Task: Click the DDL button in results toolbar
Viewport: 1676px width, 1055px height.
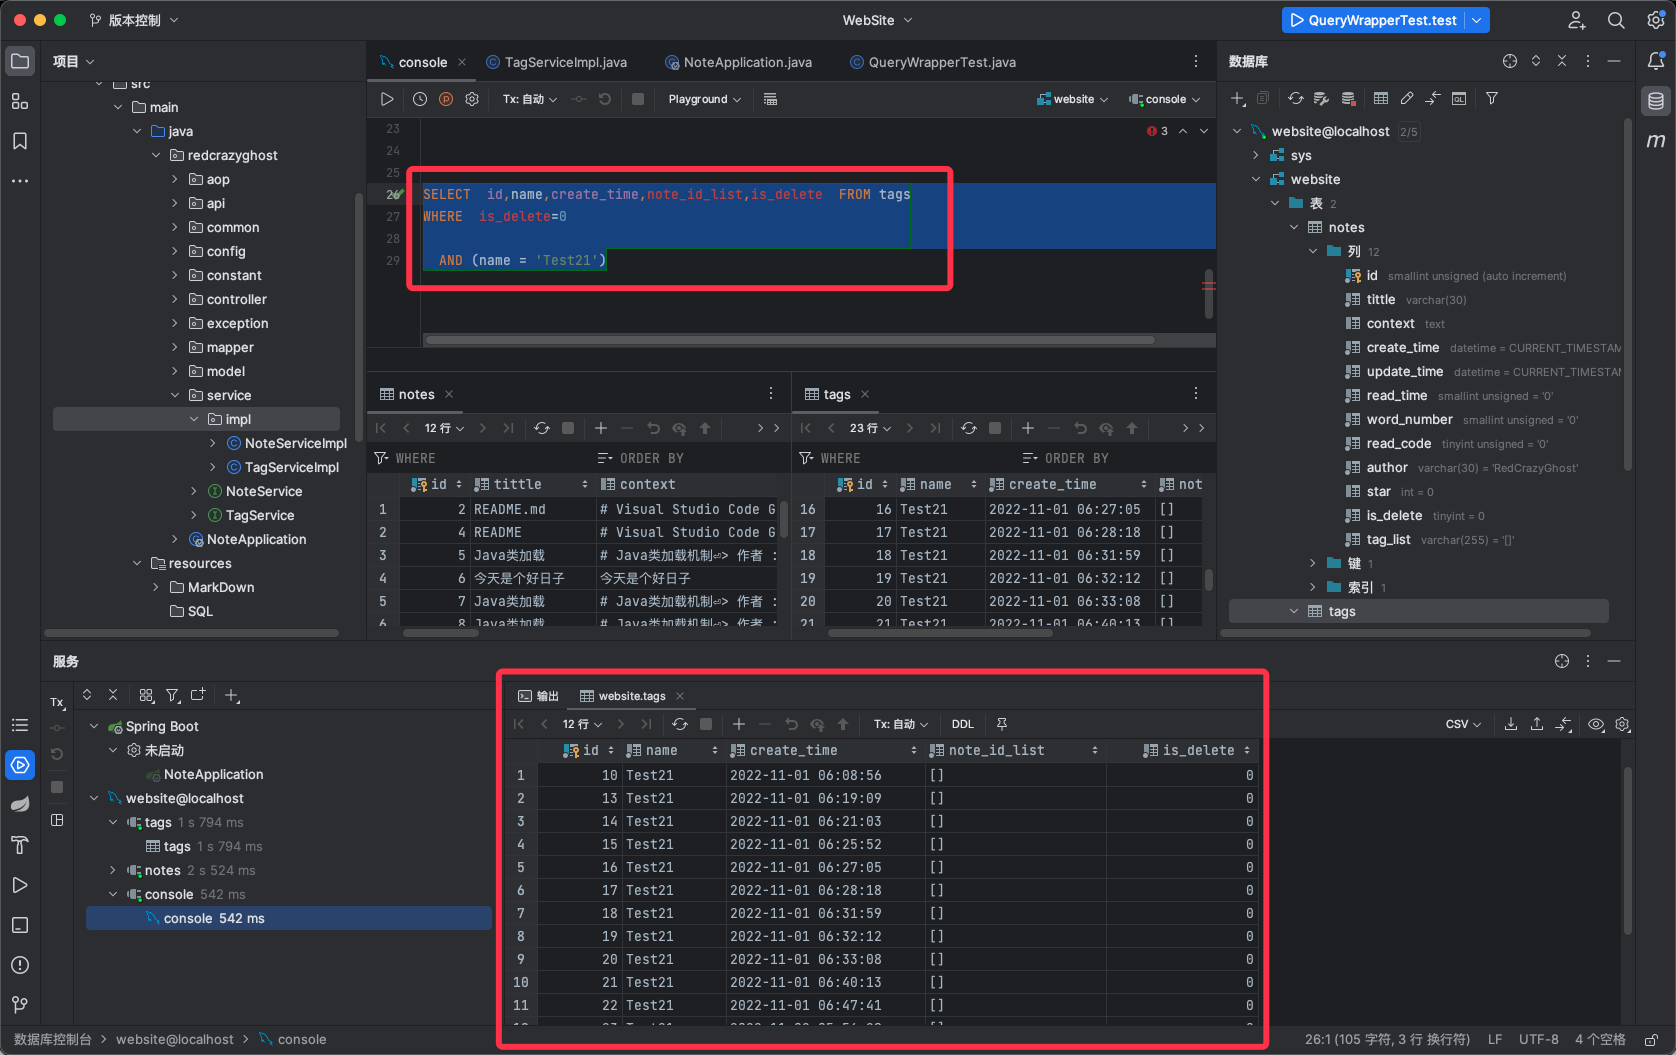Action: 962,724
